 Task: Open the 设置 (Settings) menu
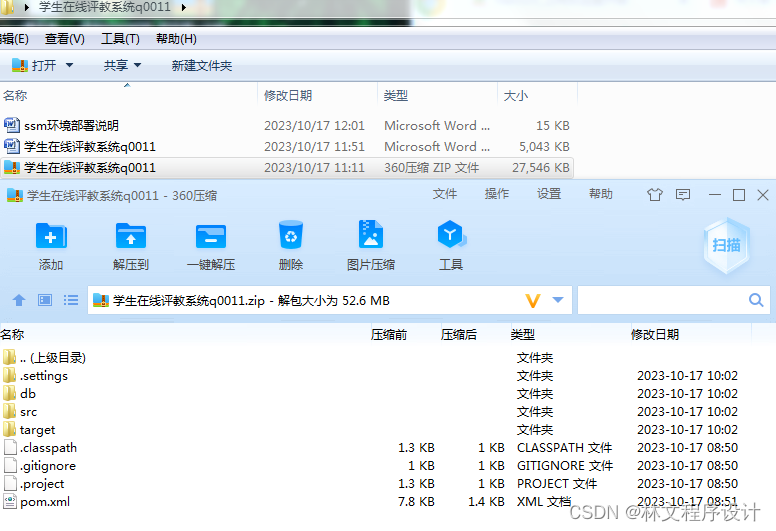549,194
